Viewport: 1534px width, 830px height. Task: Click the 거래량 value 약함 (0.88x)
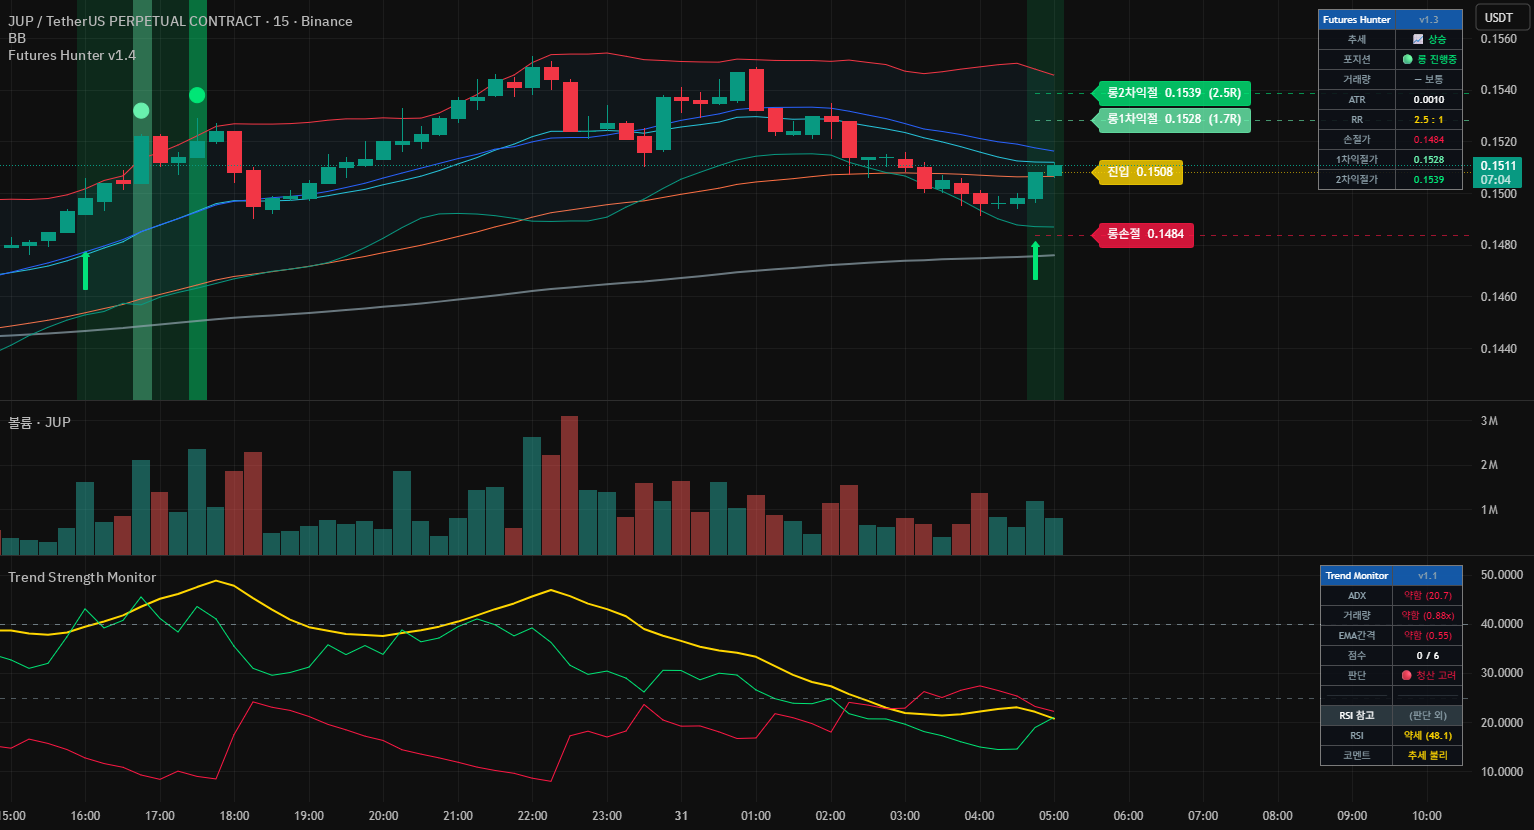[x=1427, y=615]
